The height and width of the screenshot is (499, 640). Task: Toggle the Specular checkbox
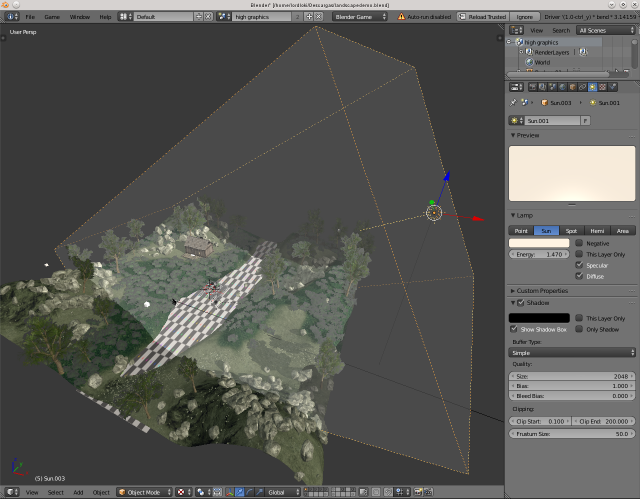580,266
